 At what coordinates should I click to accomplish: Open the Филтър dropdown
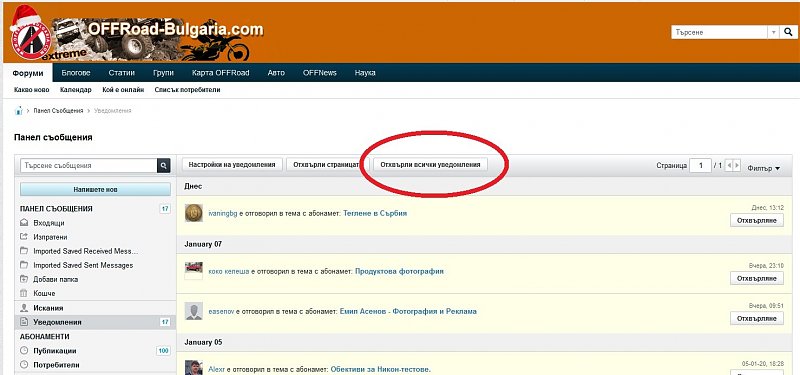click(x=764, y=168)
